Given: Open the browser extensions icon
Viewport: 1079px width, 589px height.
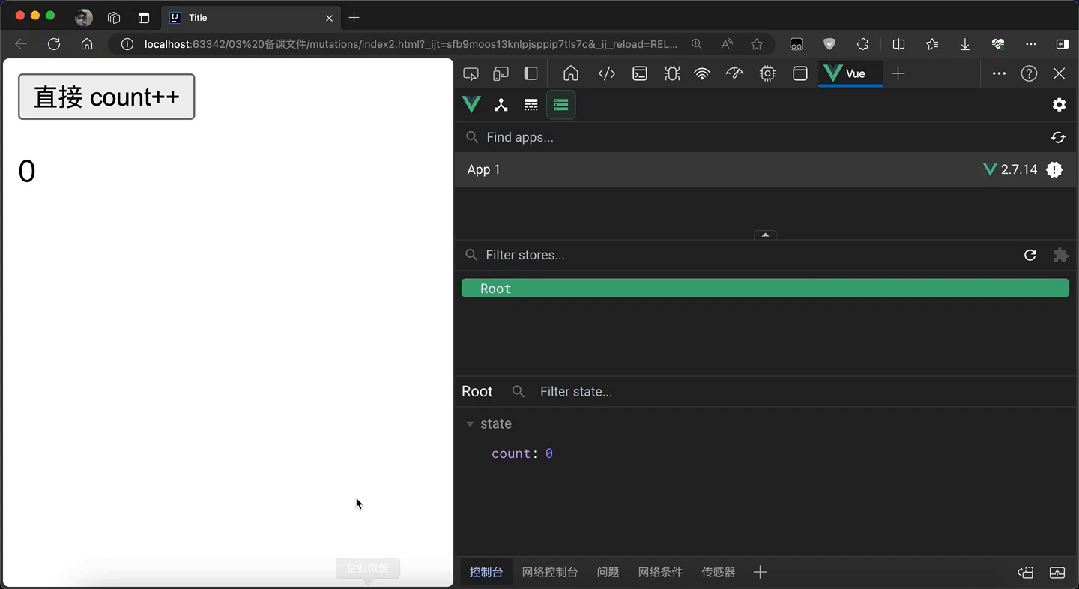Looking at the screenshot, I should 863,44.
